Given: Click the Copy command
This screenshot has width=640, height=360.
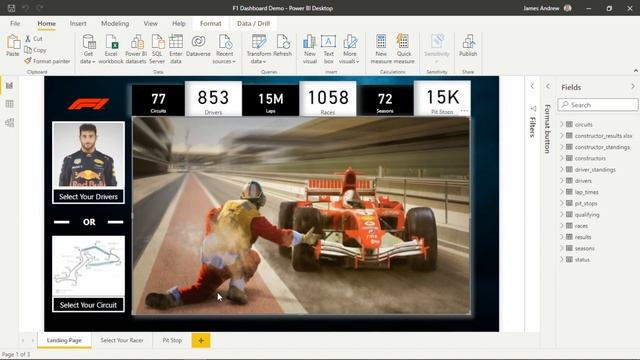Looking at the screenshot, I should [35, 50].
